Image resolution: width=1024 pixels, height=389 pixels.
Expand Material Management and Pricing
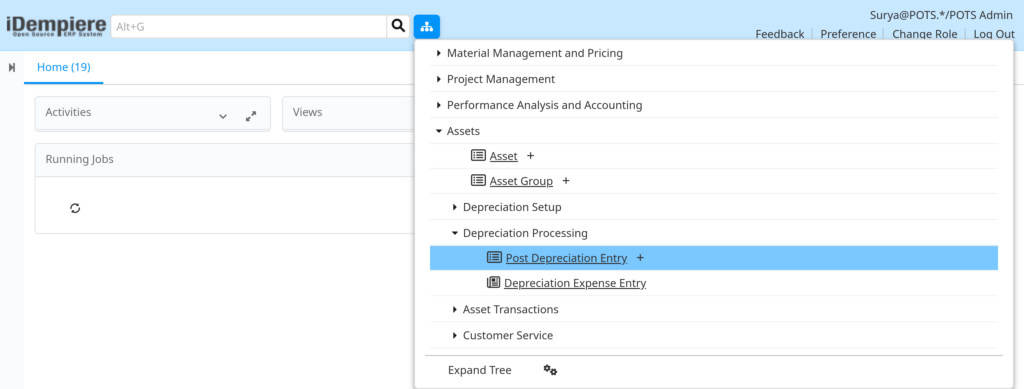(x=440, y=54)
